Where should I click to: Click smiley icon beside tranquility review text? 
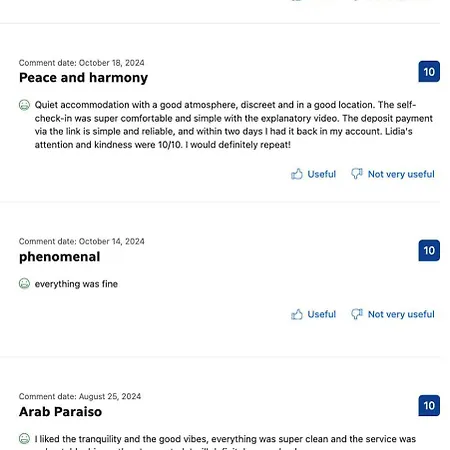[24, 439]
